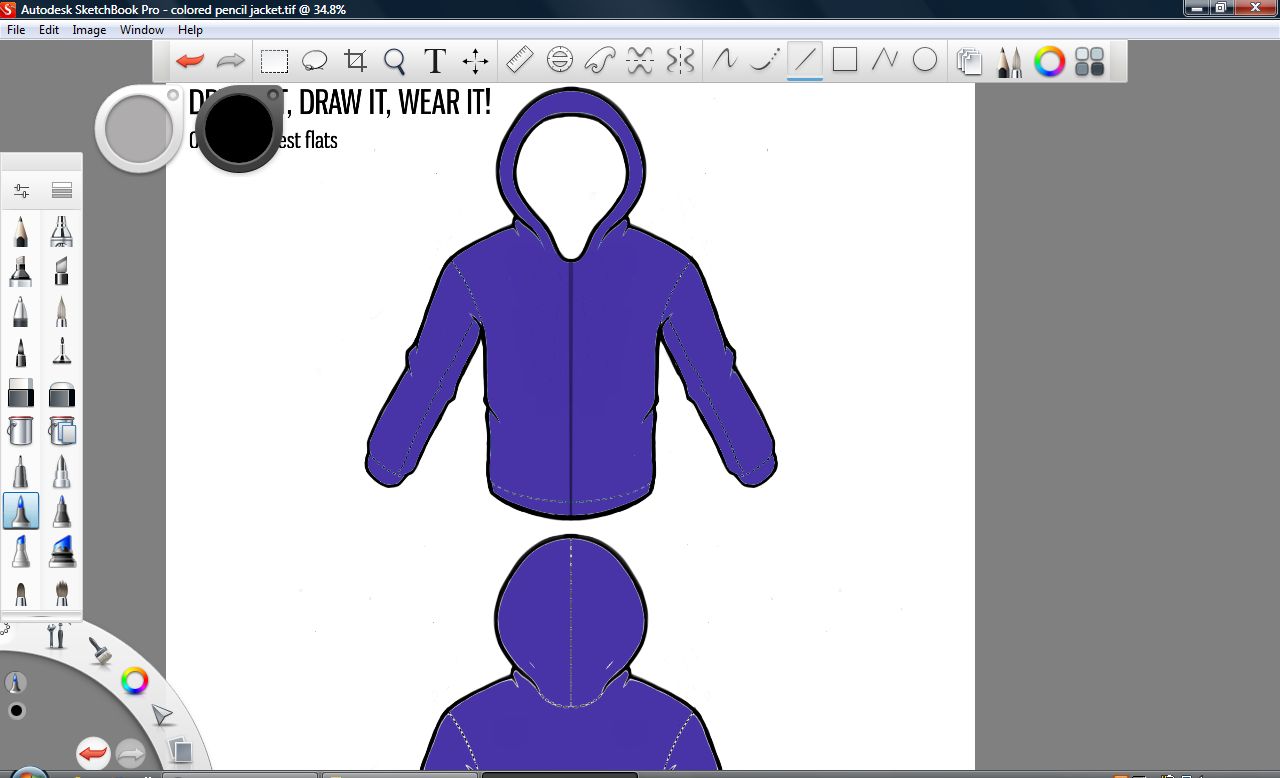Screen dimensions: 1280x778
Task: Open the brush library icon in palette
Action: click(62, 190)
